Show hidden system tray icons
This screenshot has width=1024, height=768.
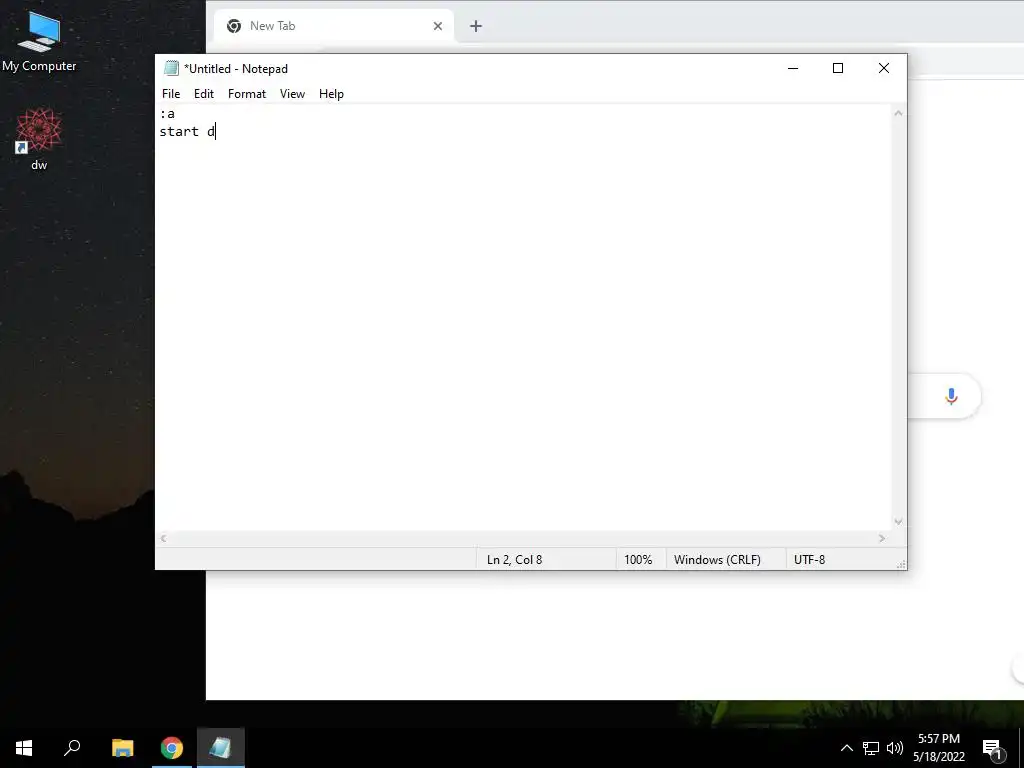point(846,748)
